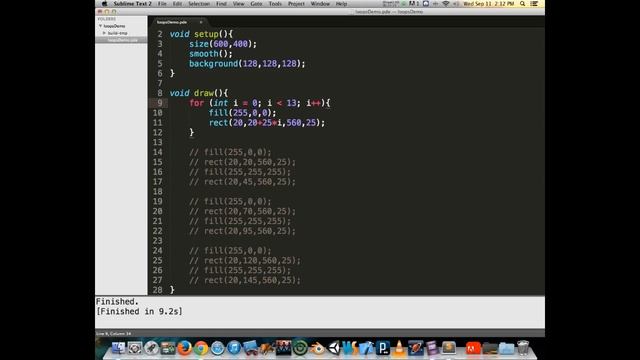
Task: Open Firefox from the dock
Action: tap(184, 348)
